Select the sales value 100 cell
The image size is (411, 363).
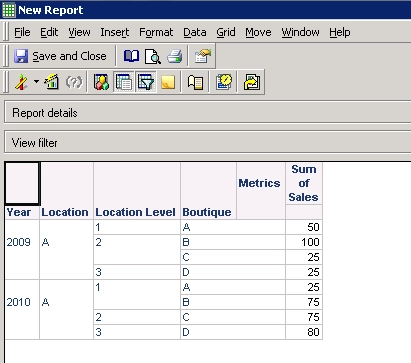[304, 242]
